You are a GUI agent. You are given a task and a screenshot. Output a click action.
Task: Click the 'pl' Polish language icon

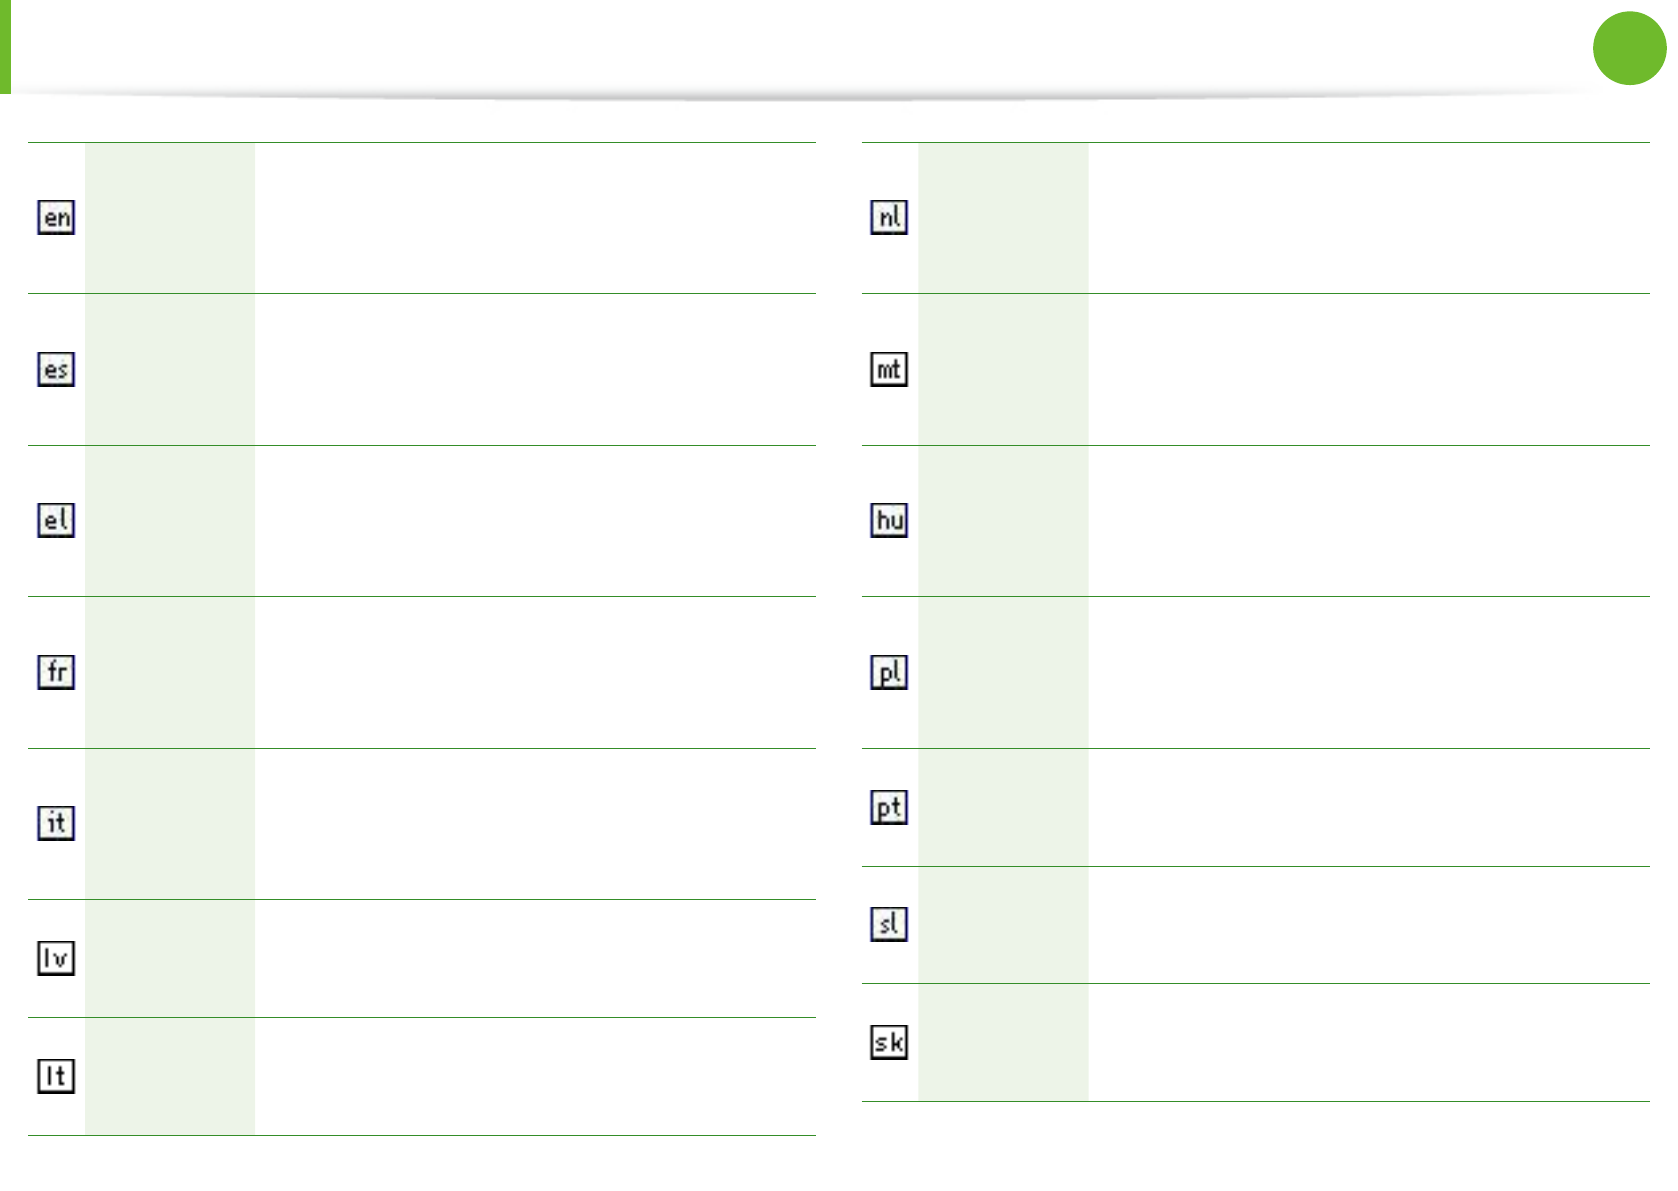point(889,672)
